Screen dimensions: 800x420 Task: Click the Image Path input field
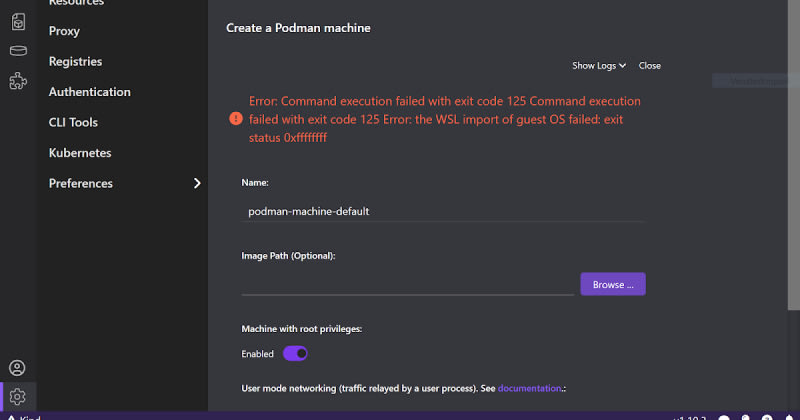click(x=408, y=284)
